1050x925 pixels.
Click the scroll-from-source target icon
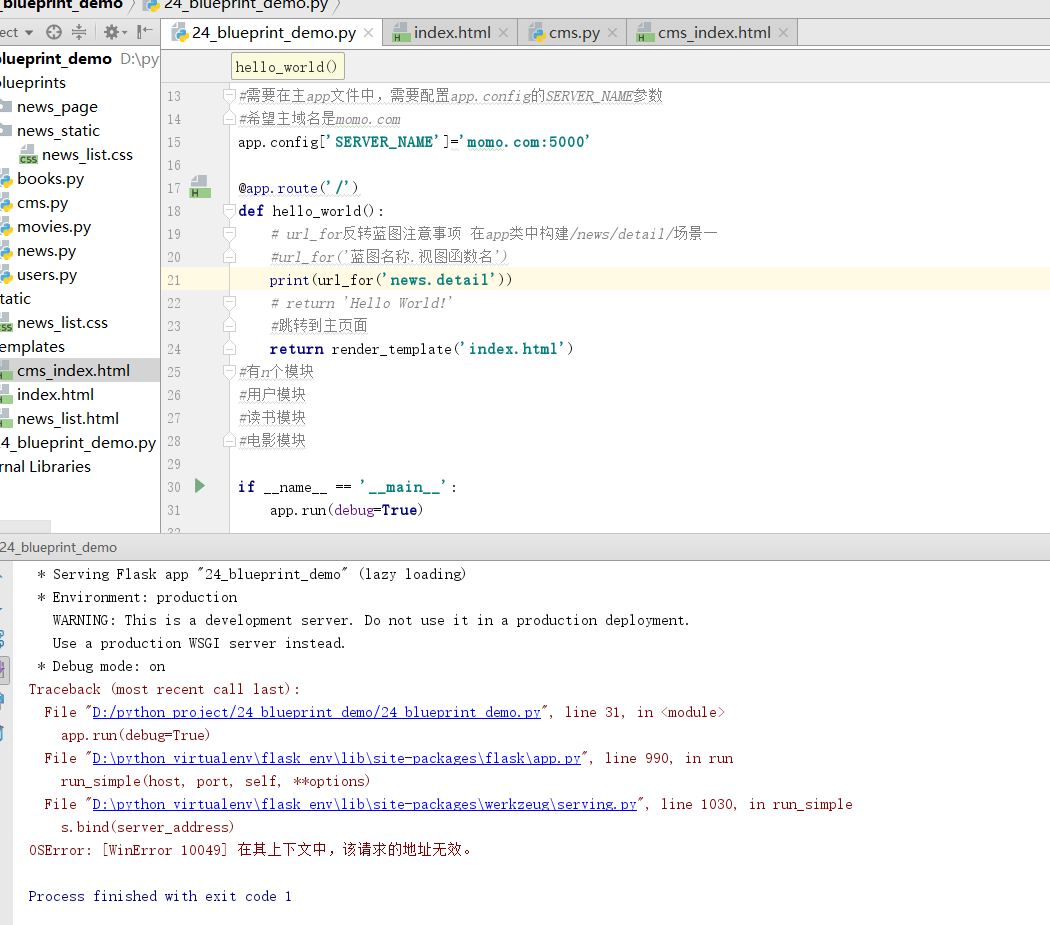[x=54, y=32]
